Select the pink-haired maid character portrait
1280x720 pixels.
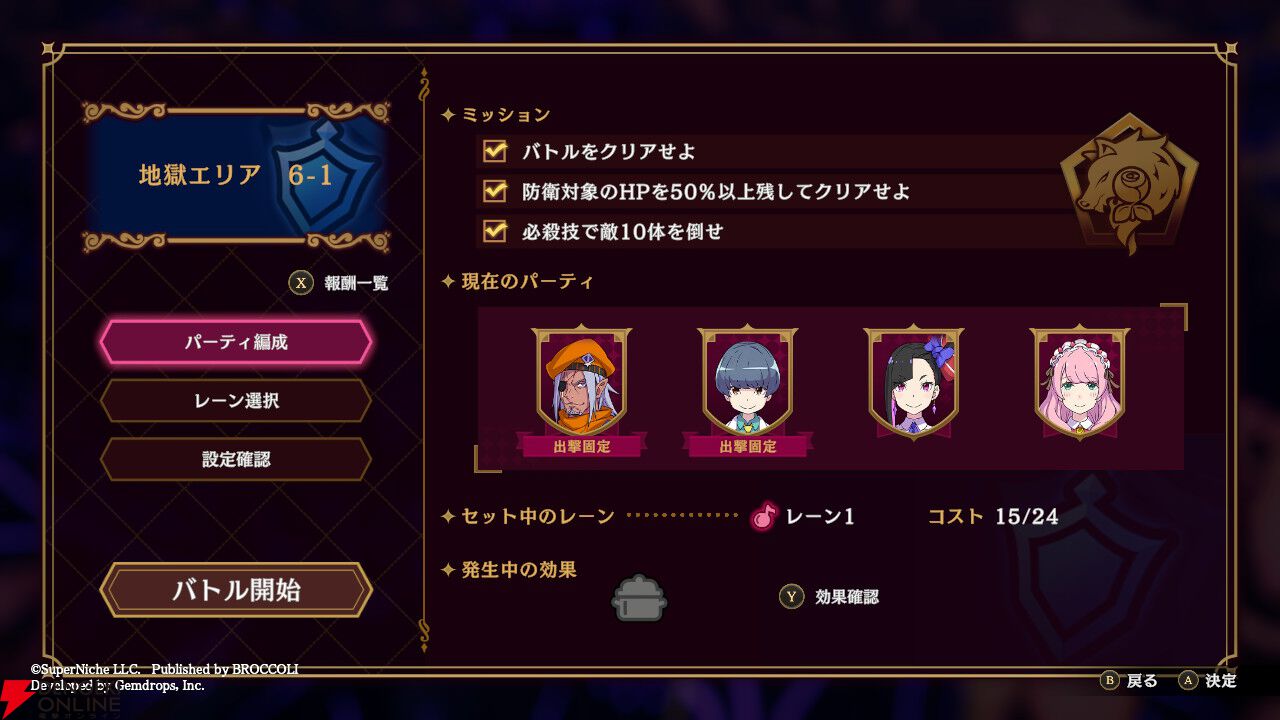point(1080,383)
